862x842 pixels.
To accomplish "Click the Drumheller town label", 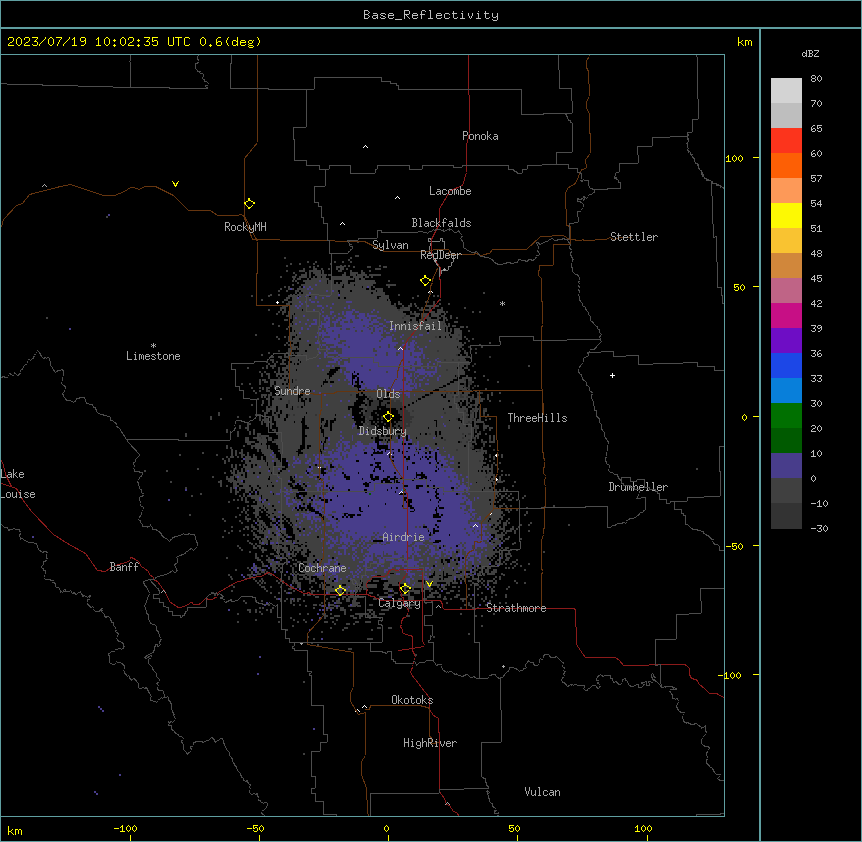I will [638, 487].
